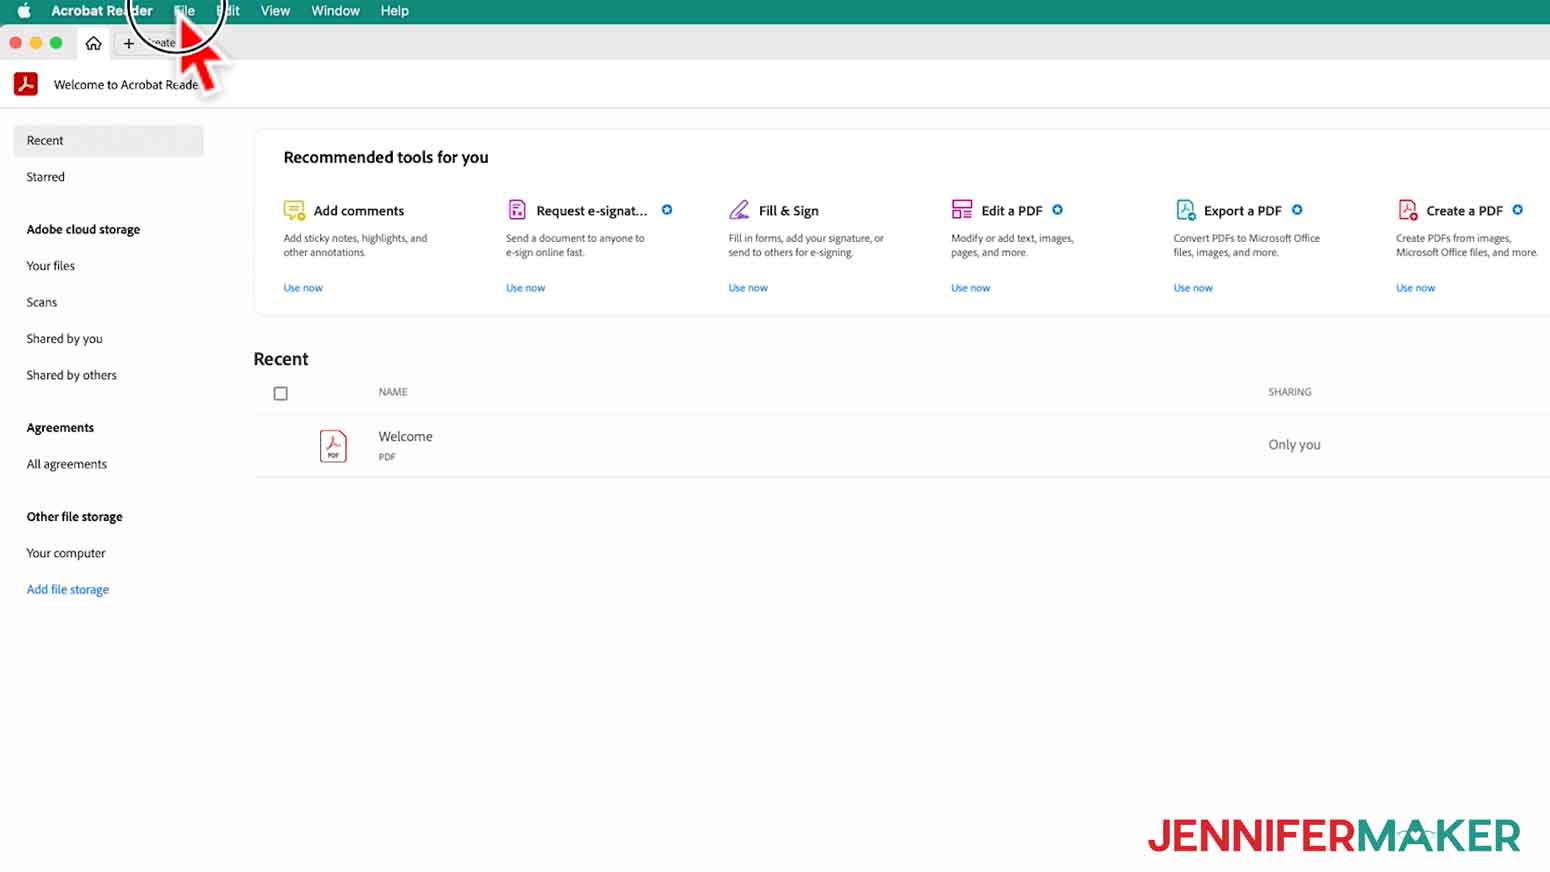The image size is (1550, 872).
Task: Open the View menu
Action: pyautogui.click(x=275, y=11)
